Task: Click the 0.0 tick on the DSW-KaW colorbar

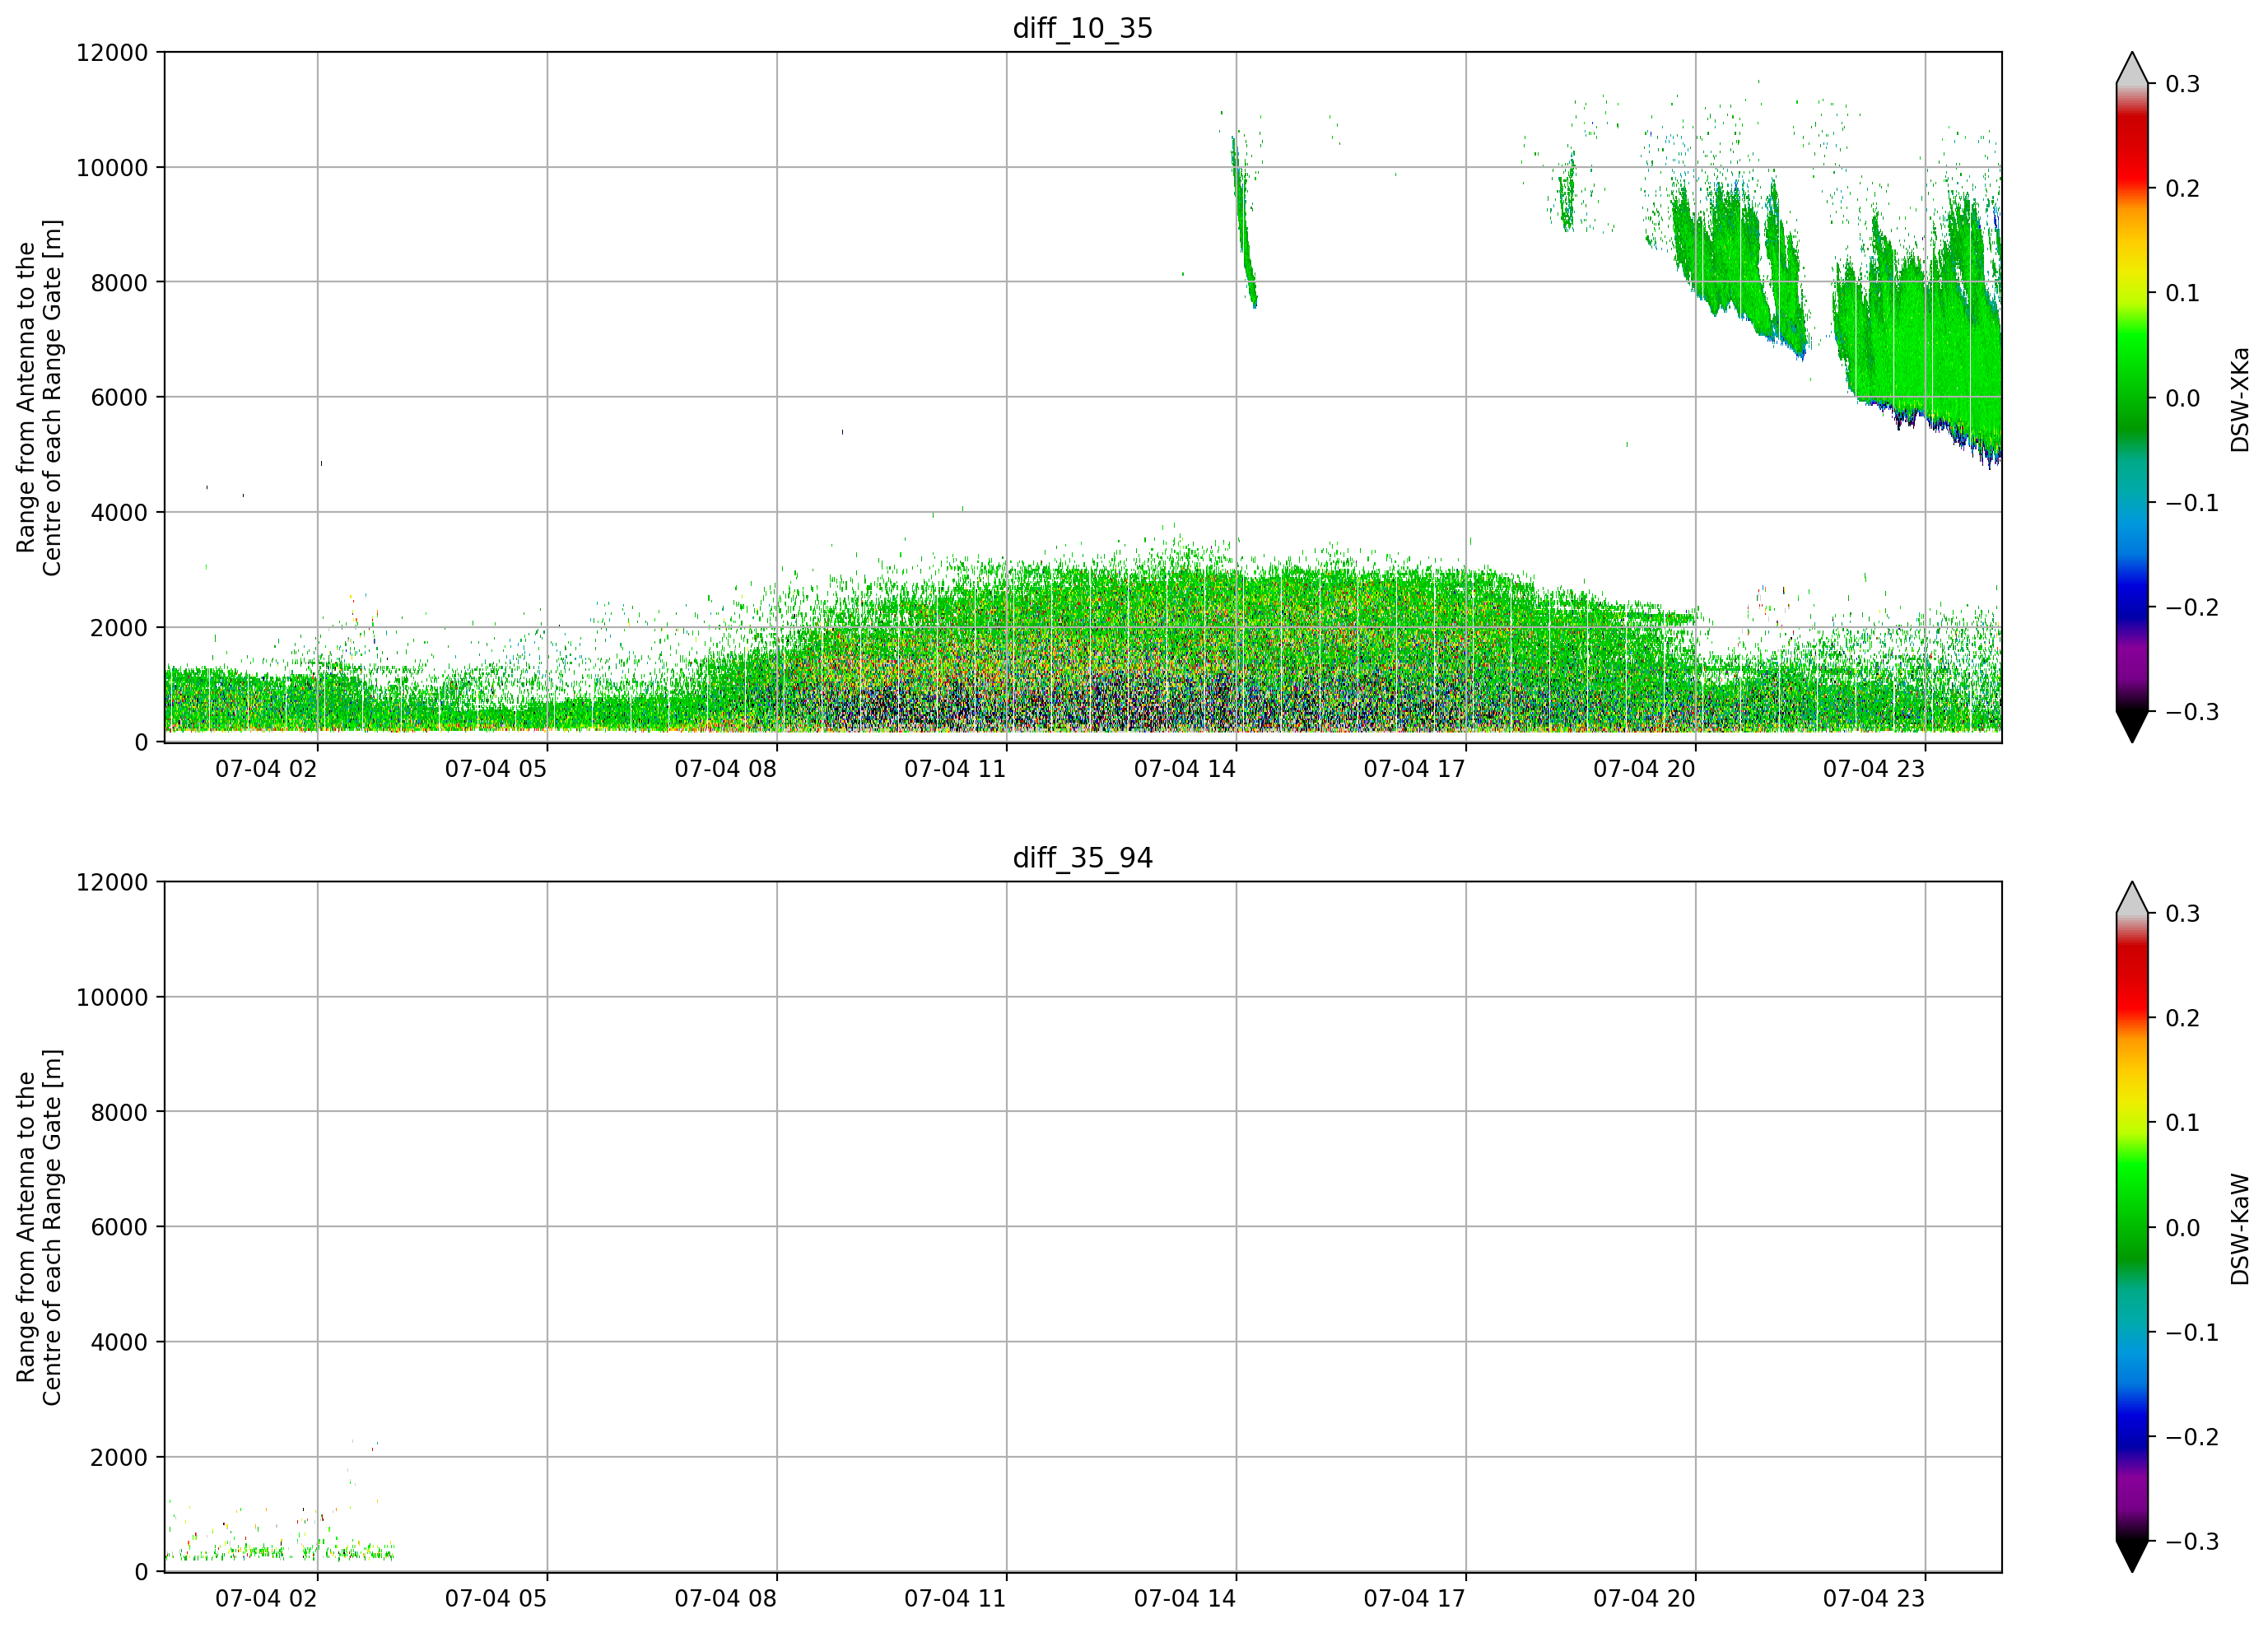Action: [x=2182, y=1228]
